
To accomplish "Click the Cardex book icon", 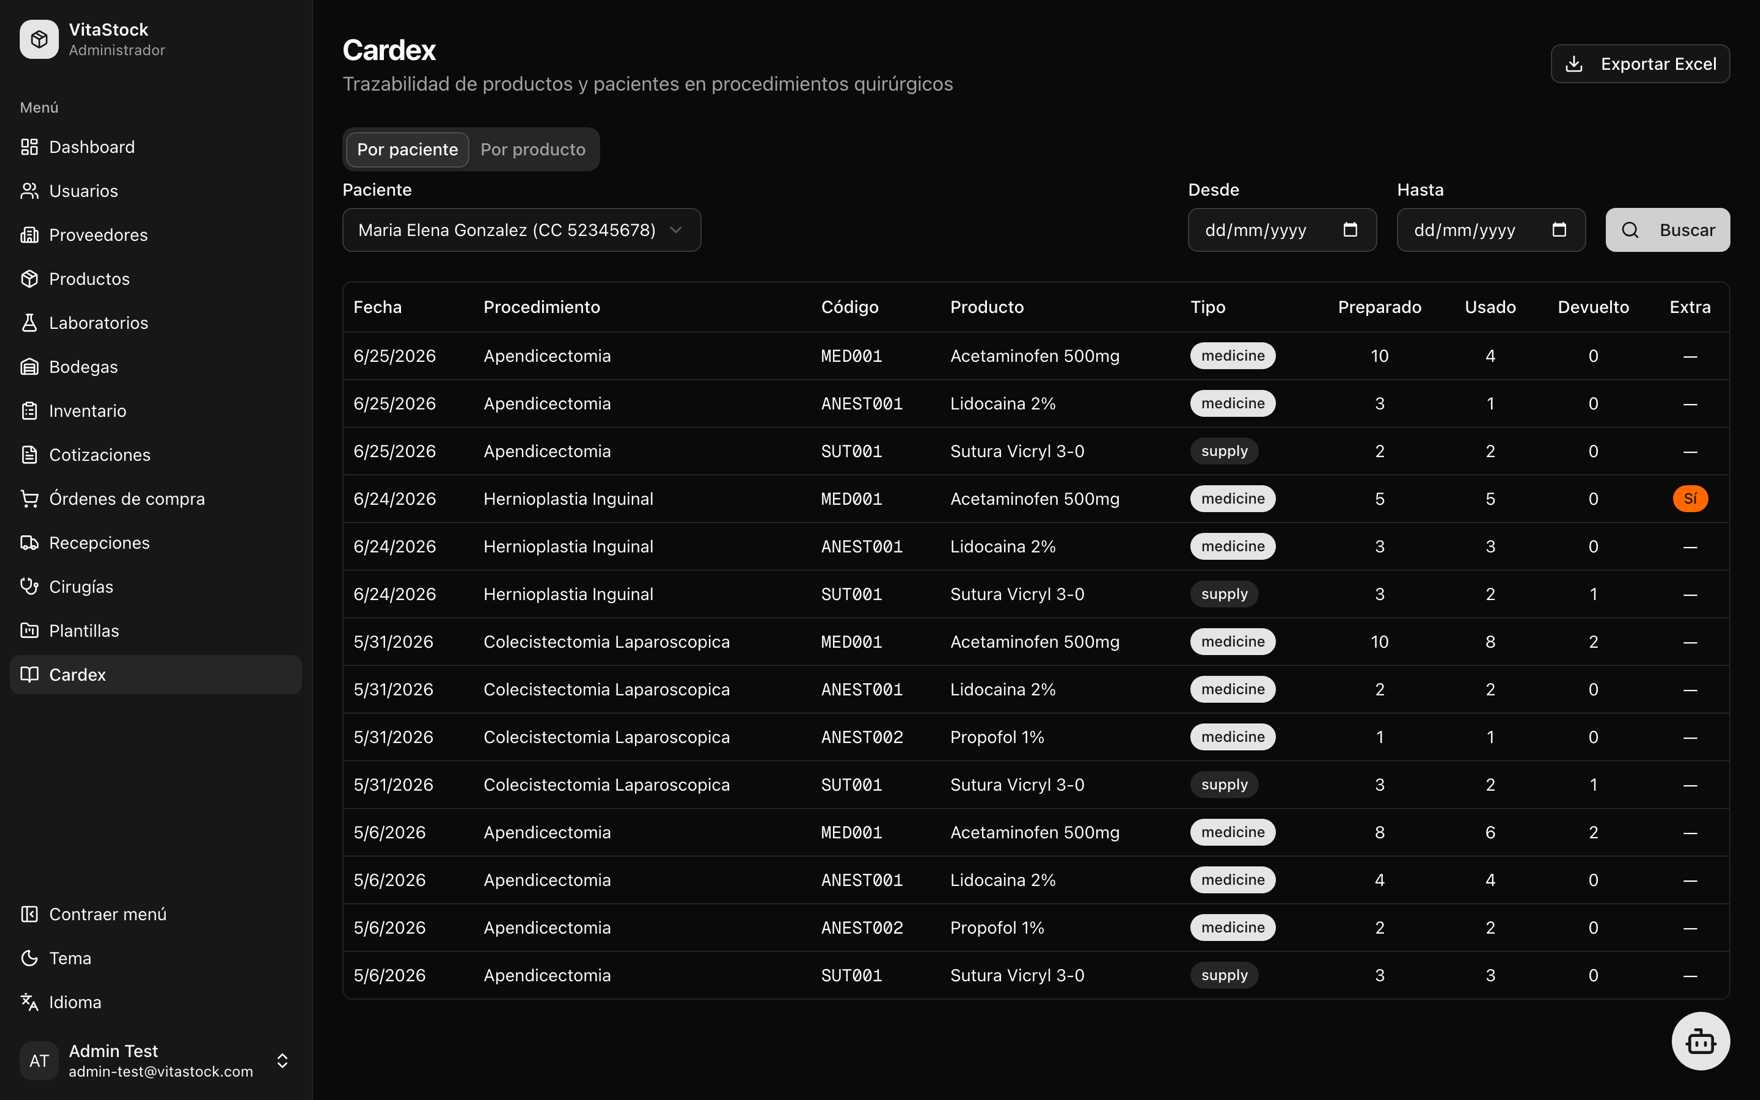I will click(30, 675).
